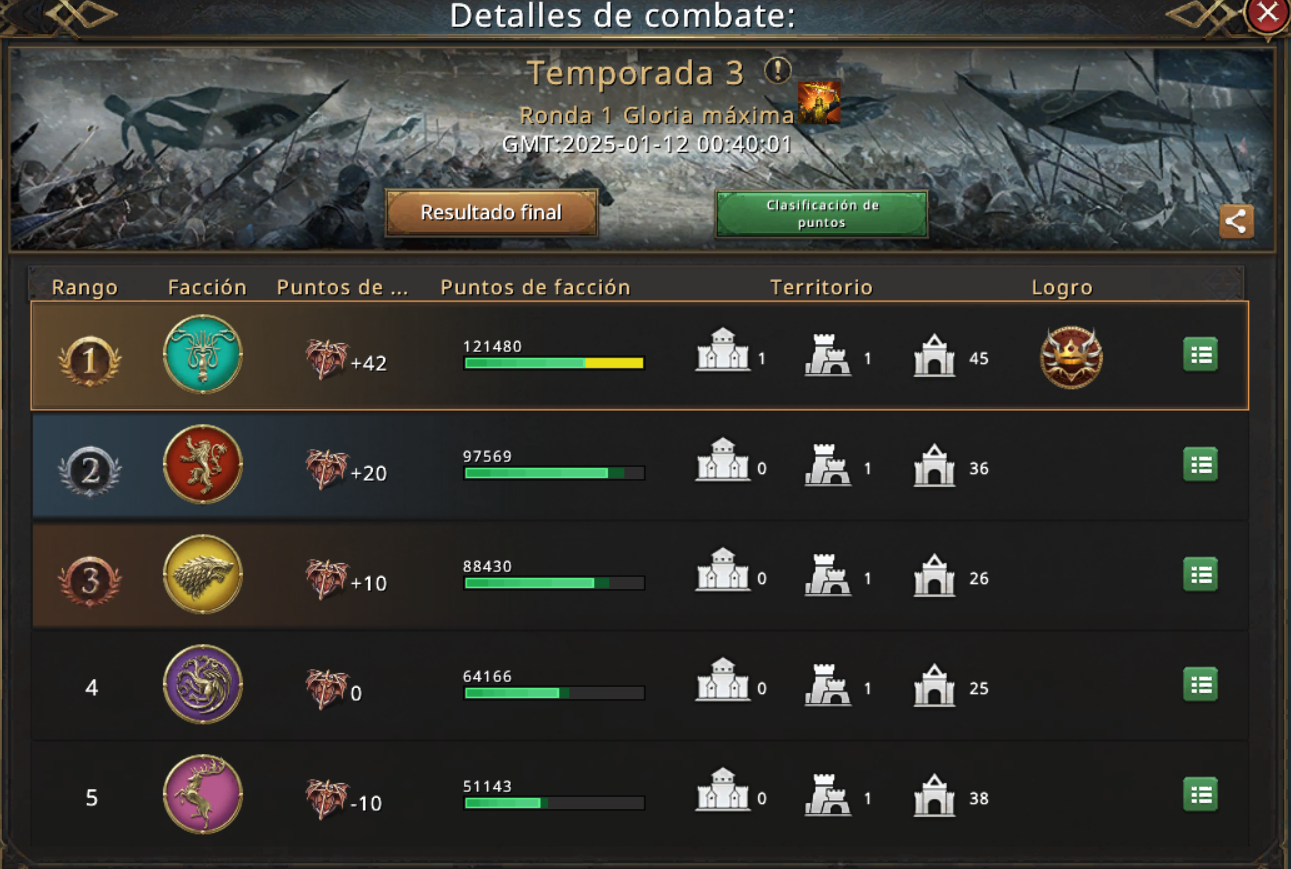Select the red lion faction emblem
The height and width of the screenshot is (869, 1291).
tap(203, 465)
